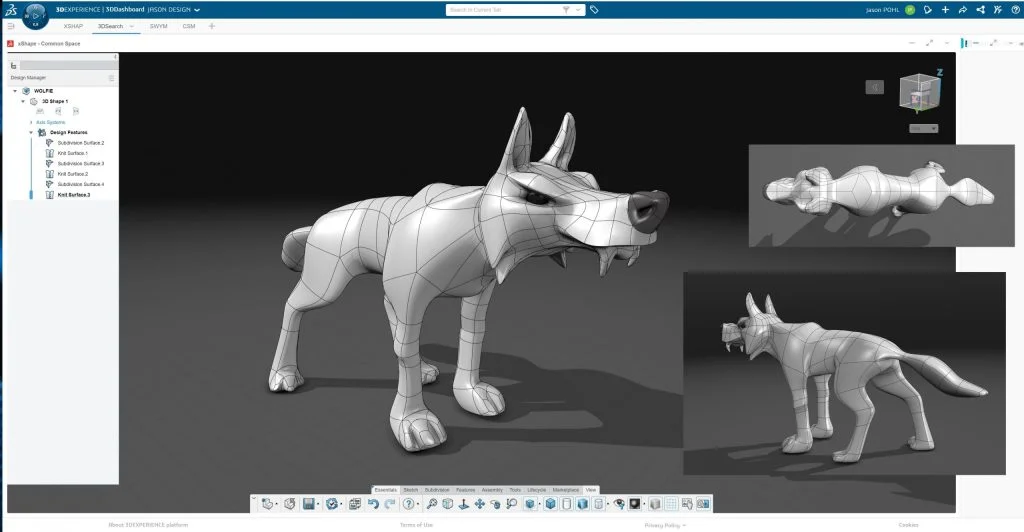Image resolution: width=1024 pixels, height=532 pixels.
Task: Click the Save icon in bottom toolbar
Action: pyautogui.click(x=308, y=504)
